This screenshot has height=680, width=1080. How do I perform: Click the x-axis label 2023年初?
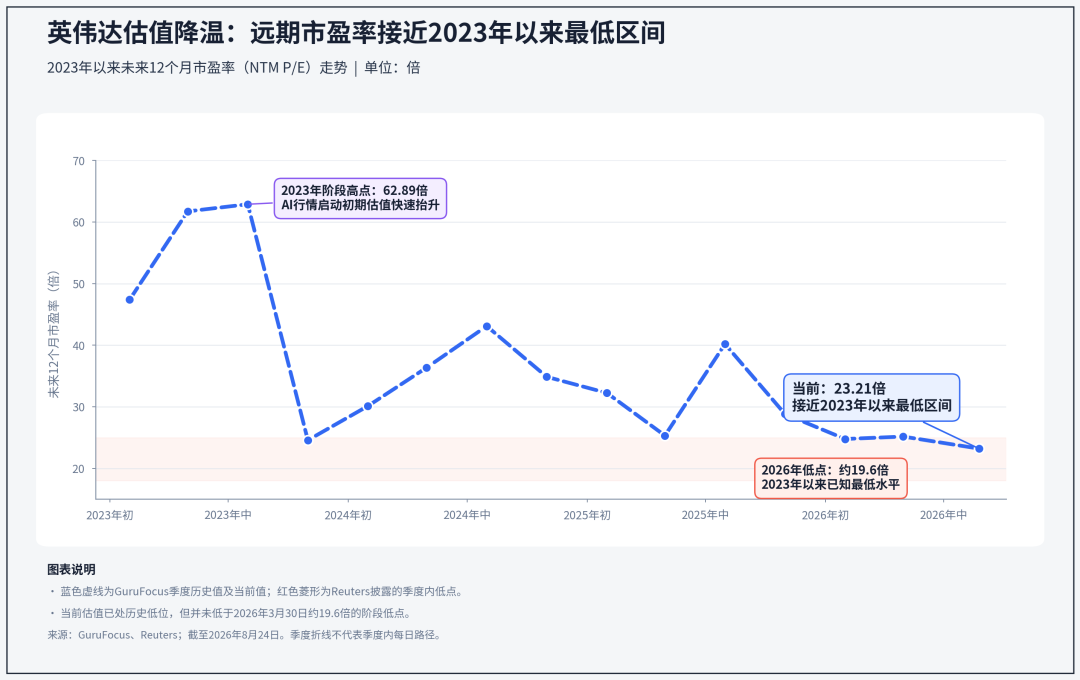click(110, 515)
